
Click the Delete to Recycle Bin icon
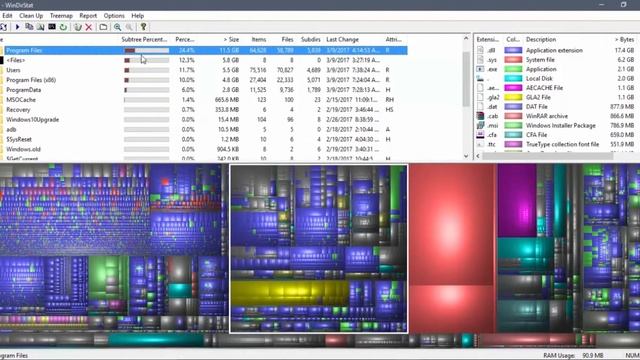[x=78, y=27]
